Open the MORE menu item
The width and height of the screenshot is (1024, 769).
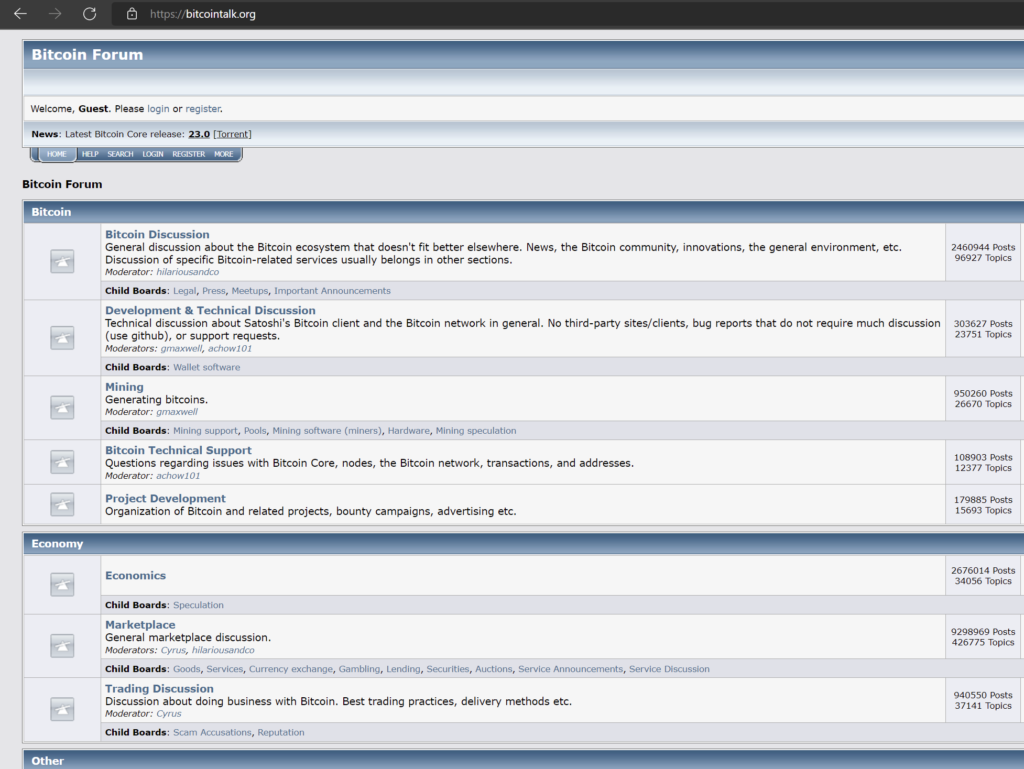(x=223, y=154)
